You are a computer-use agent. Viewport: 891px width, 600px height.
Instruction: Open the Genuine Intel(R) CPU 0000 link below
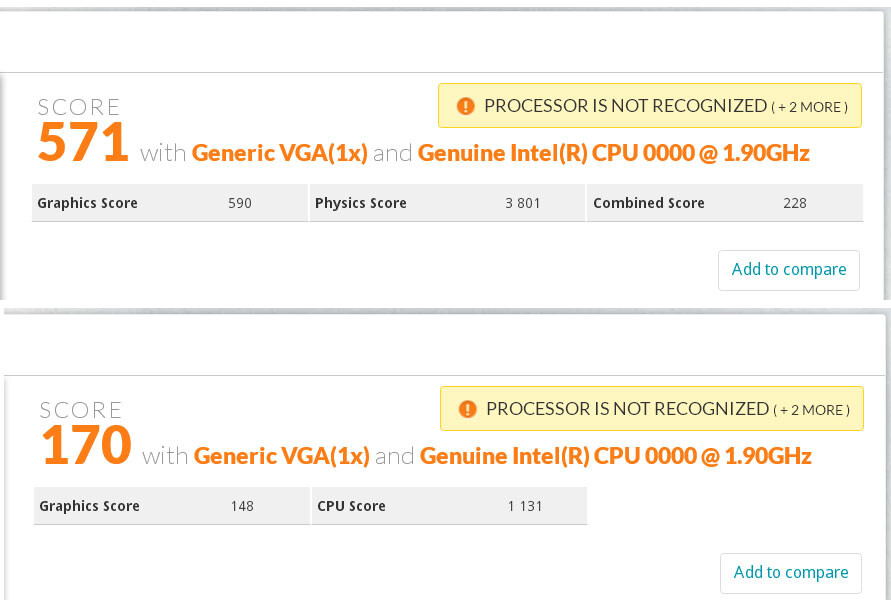coord(614,455)
